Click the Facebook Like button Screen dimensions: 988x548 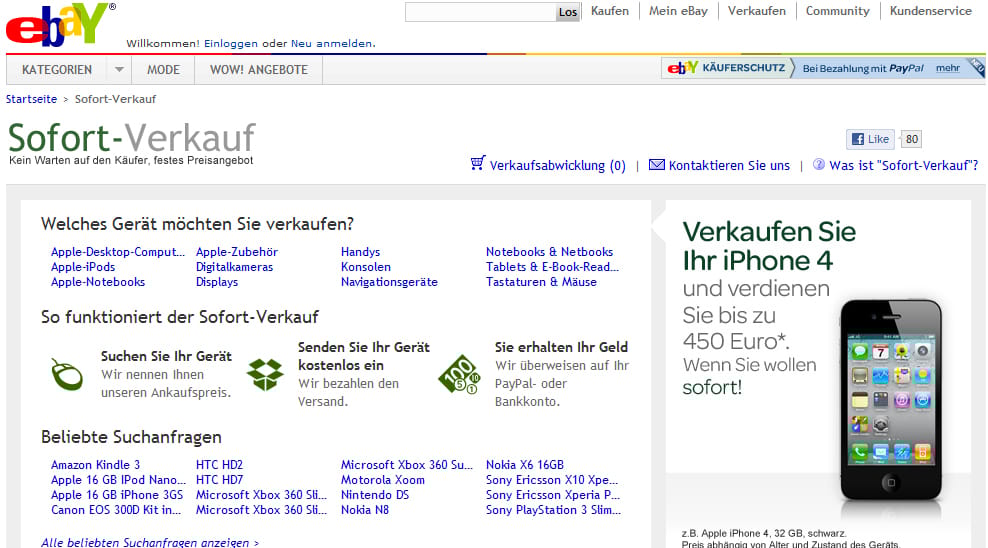(x=870, y=139)
